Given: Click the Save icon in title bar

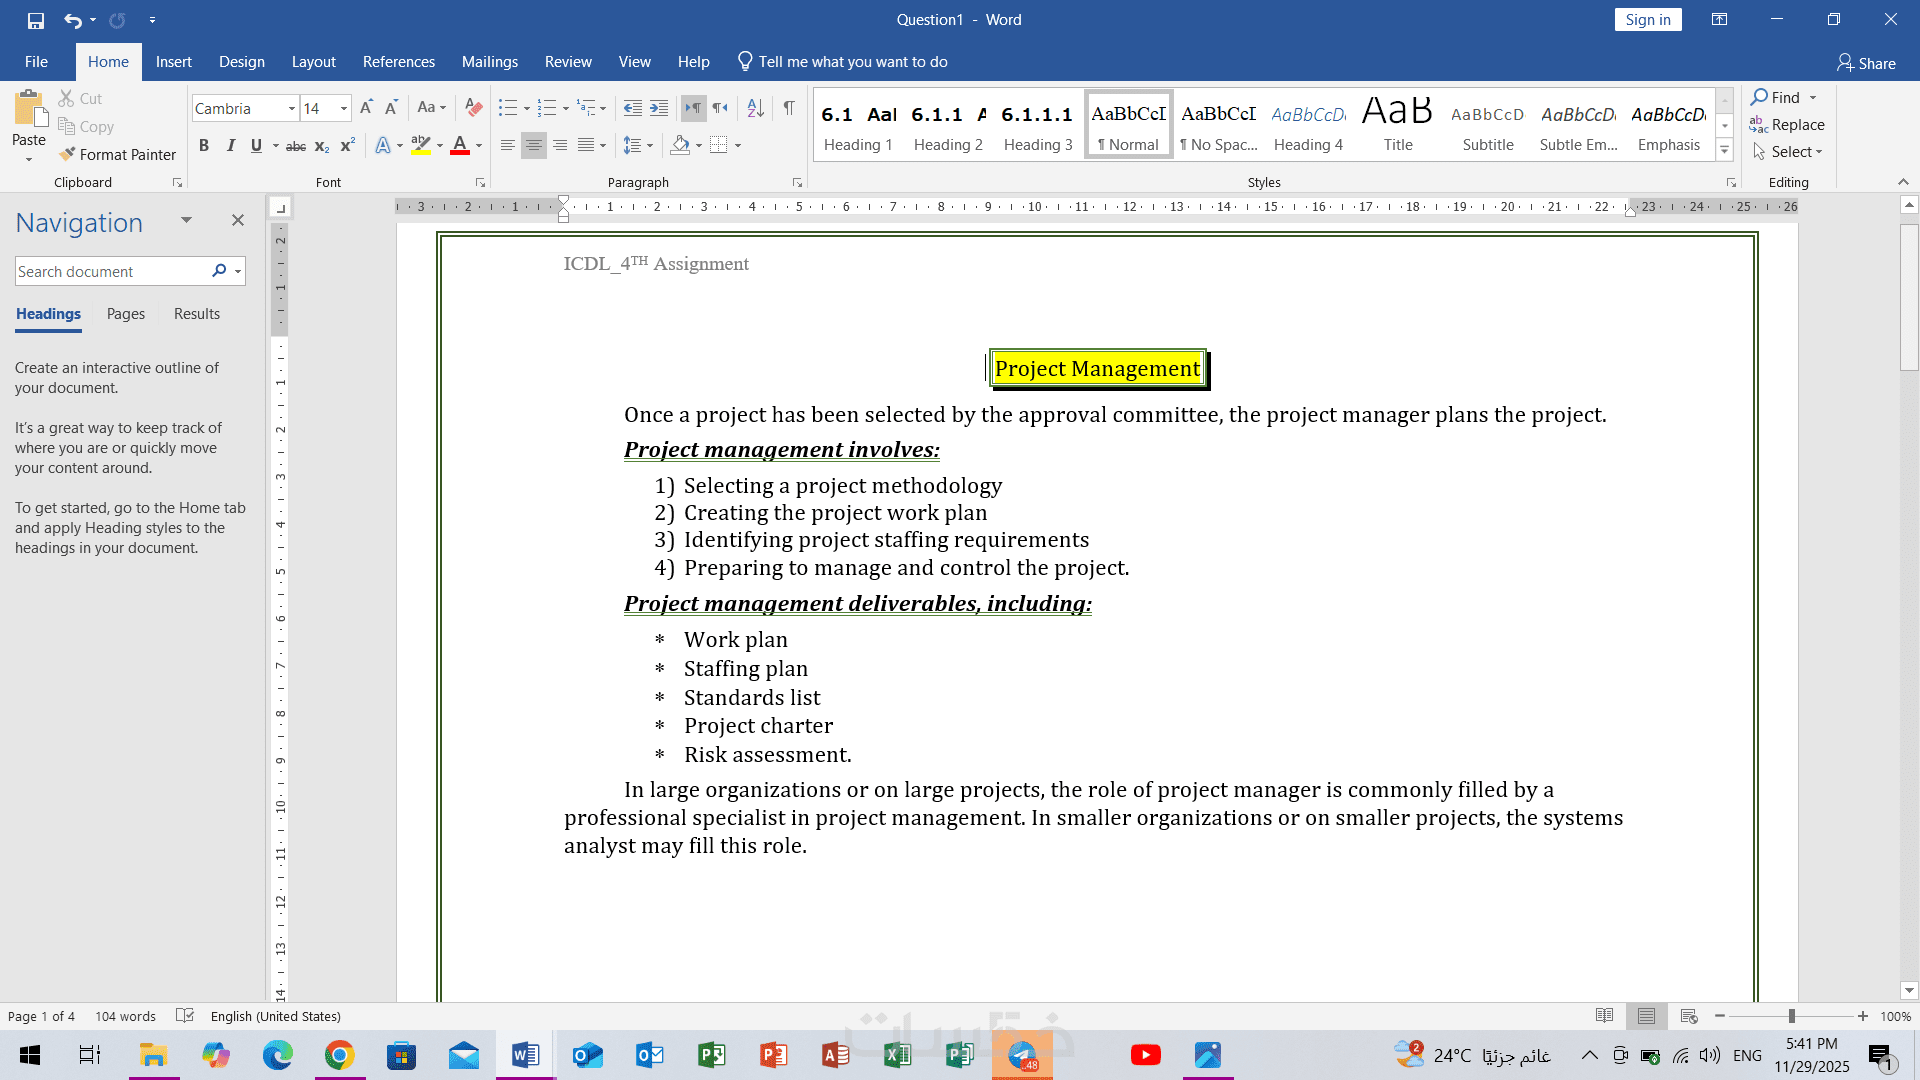Looking at the screenshot, I should [x=36, y=20].
